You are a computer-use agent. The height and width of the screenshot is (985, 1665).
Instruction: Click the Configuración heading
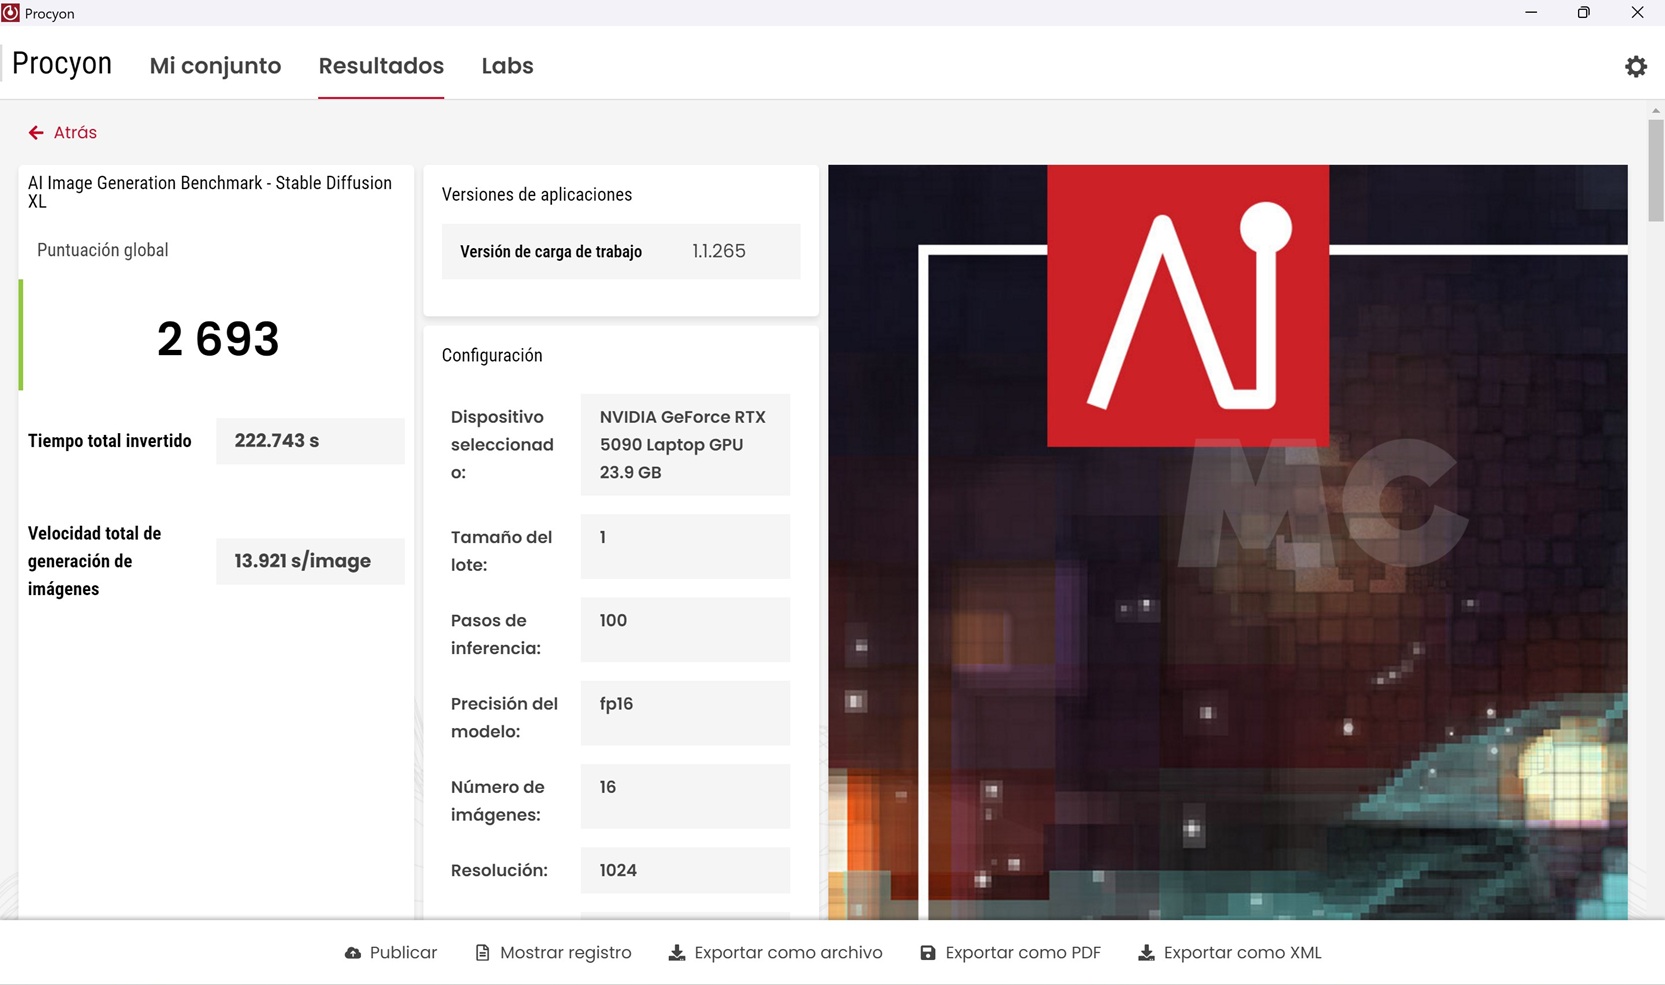(x=492, y=356)
